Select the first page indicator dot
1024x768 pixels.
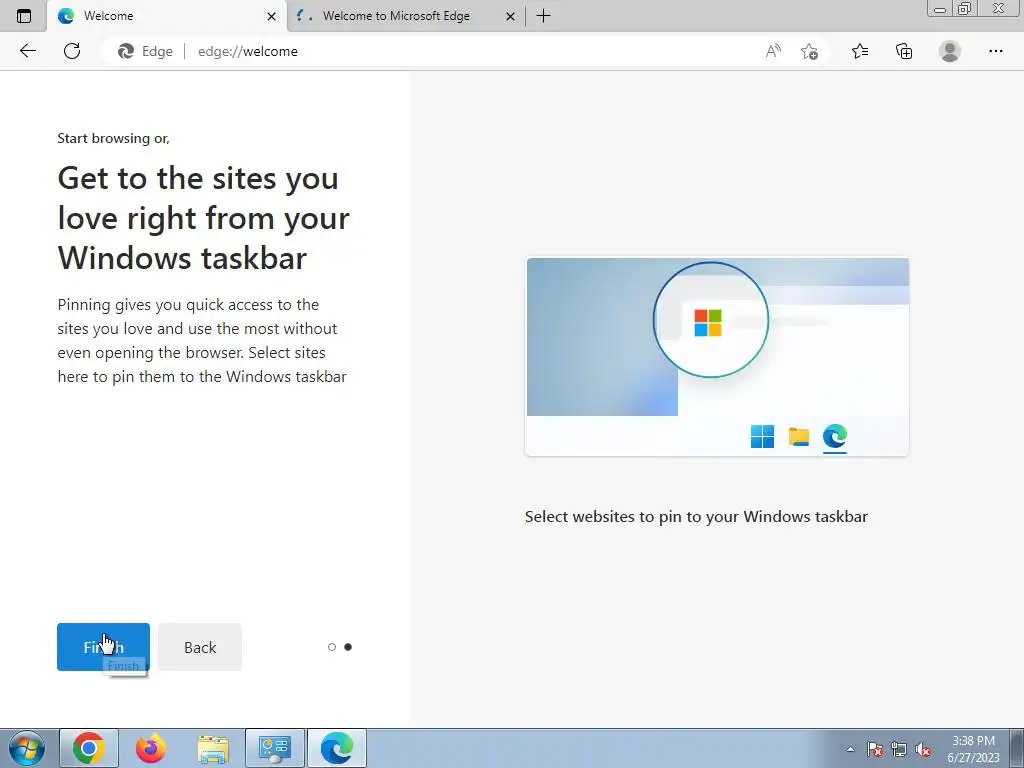pyautogui.click(x=332, y=647)
